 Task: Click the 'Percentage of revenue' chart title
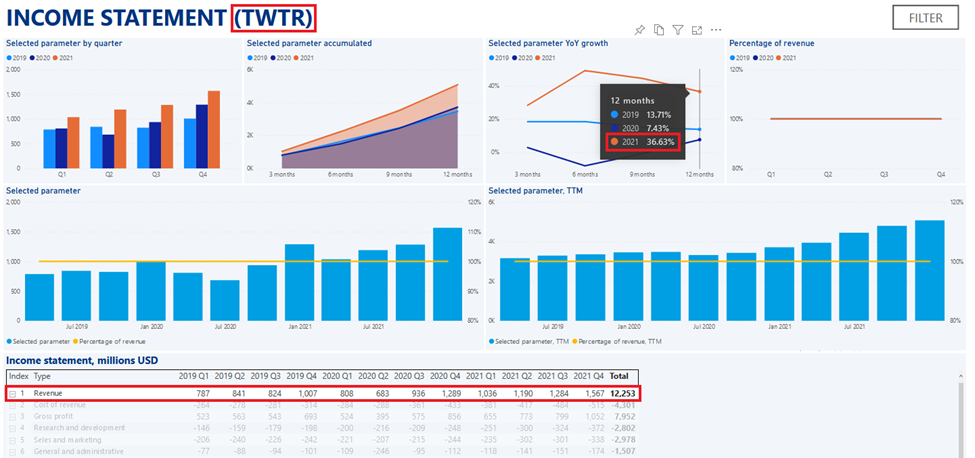coord(772,44)
